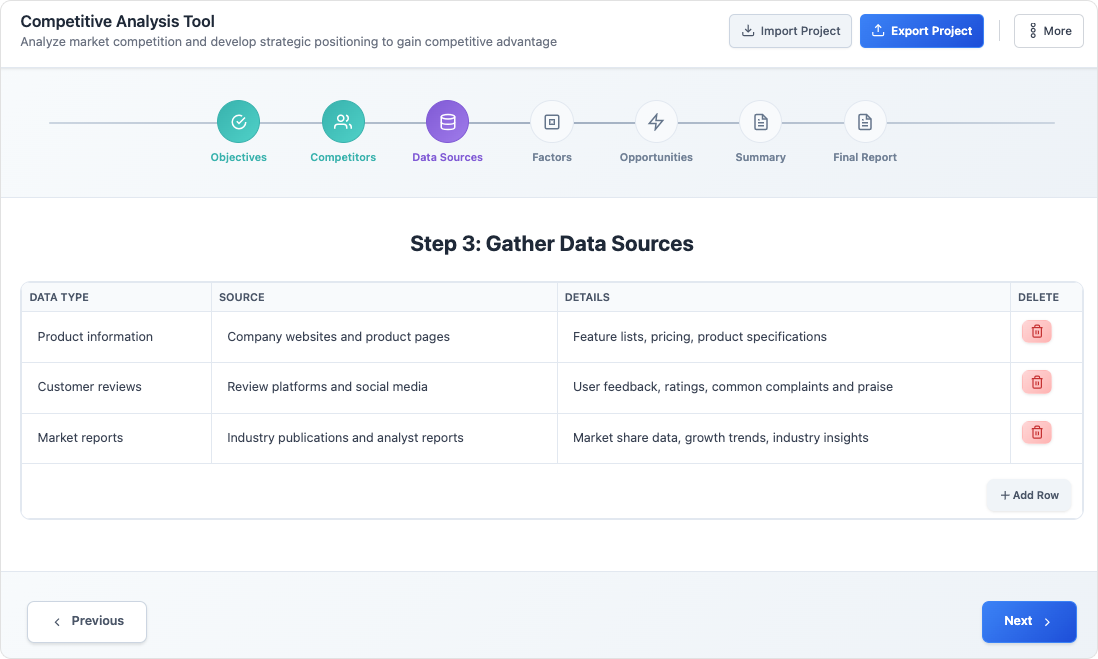Add a new row to the table

click(1029, 495)
